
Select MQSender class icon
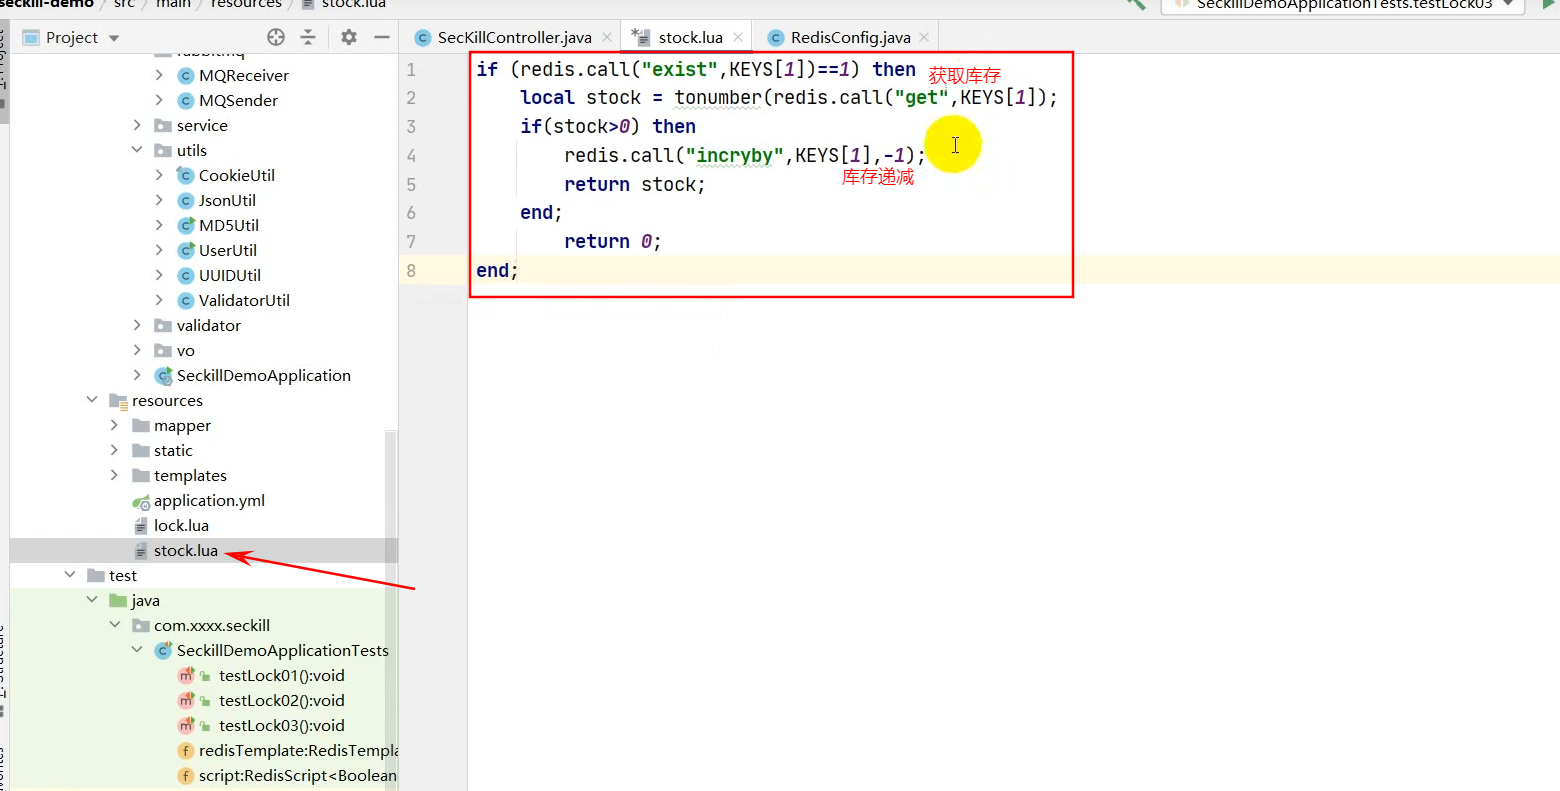tap(185, 100)
